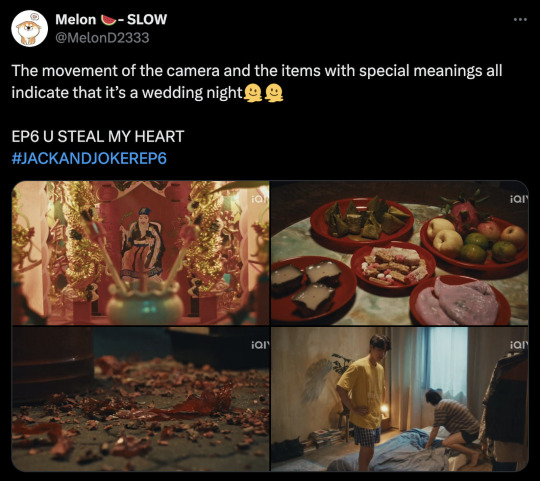The width and height of the screenshot is (540, 481).
Task: Open the red firecracker debris image
Action: click(141, 399)
